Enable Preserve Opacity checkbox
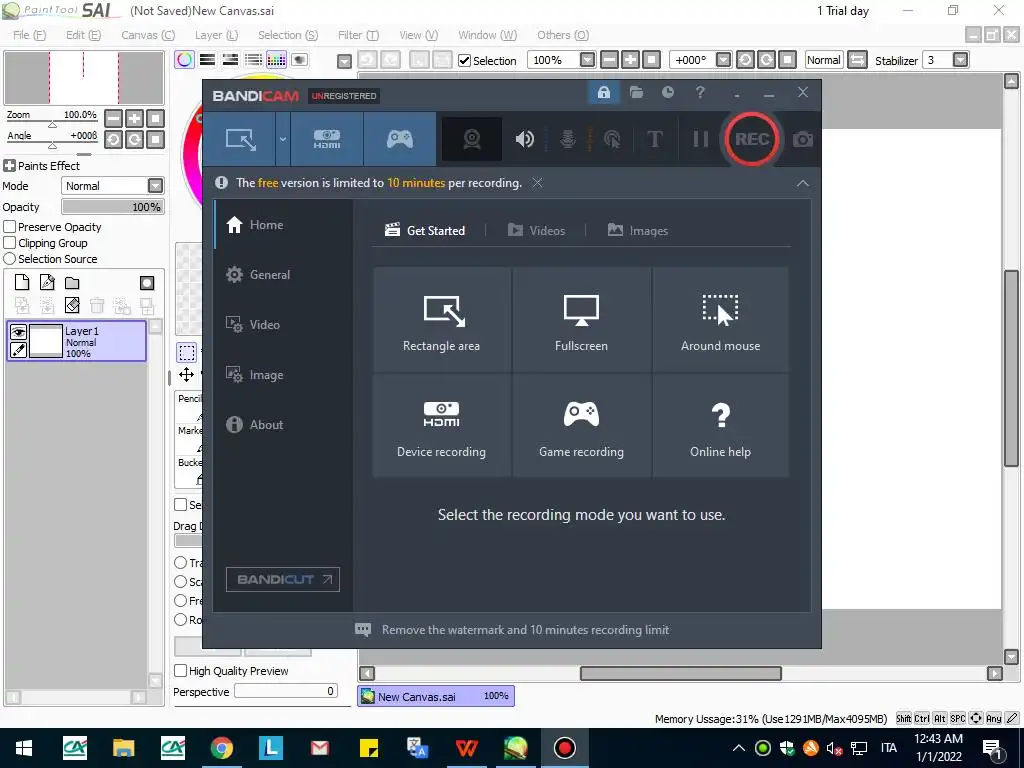Image resolution: width=1024 pixels, height=768 pixels. 10,227
